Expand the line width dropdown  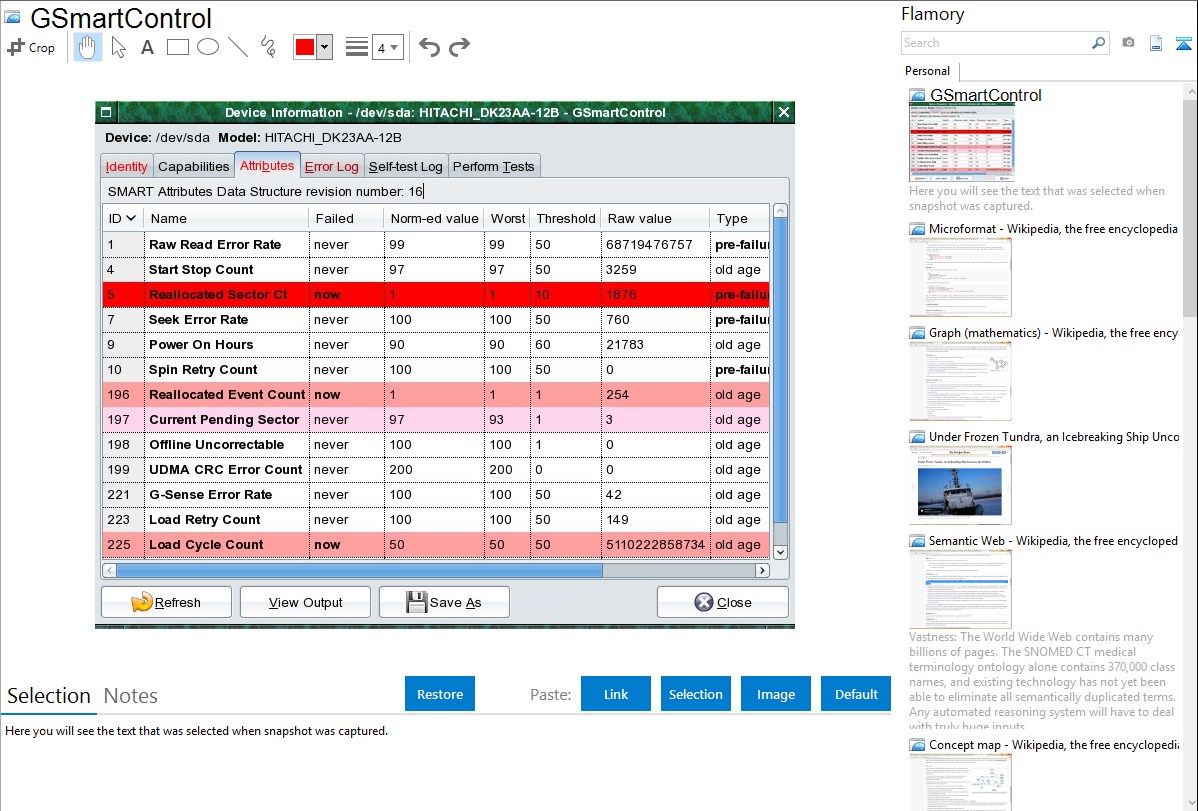388,47
